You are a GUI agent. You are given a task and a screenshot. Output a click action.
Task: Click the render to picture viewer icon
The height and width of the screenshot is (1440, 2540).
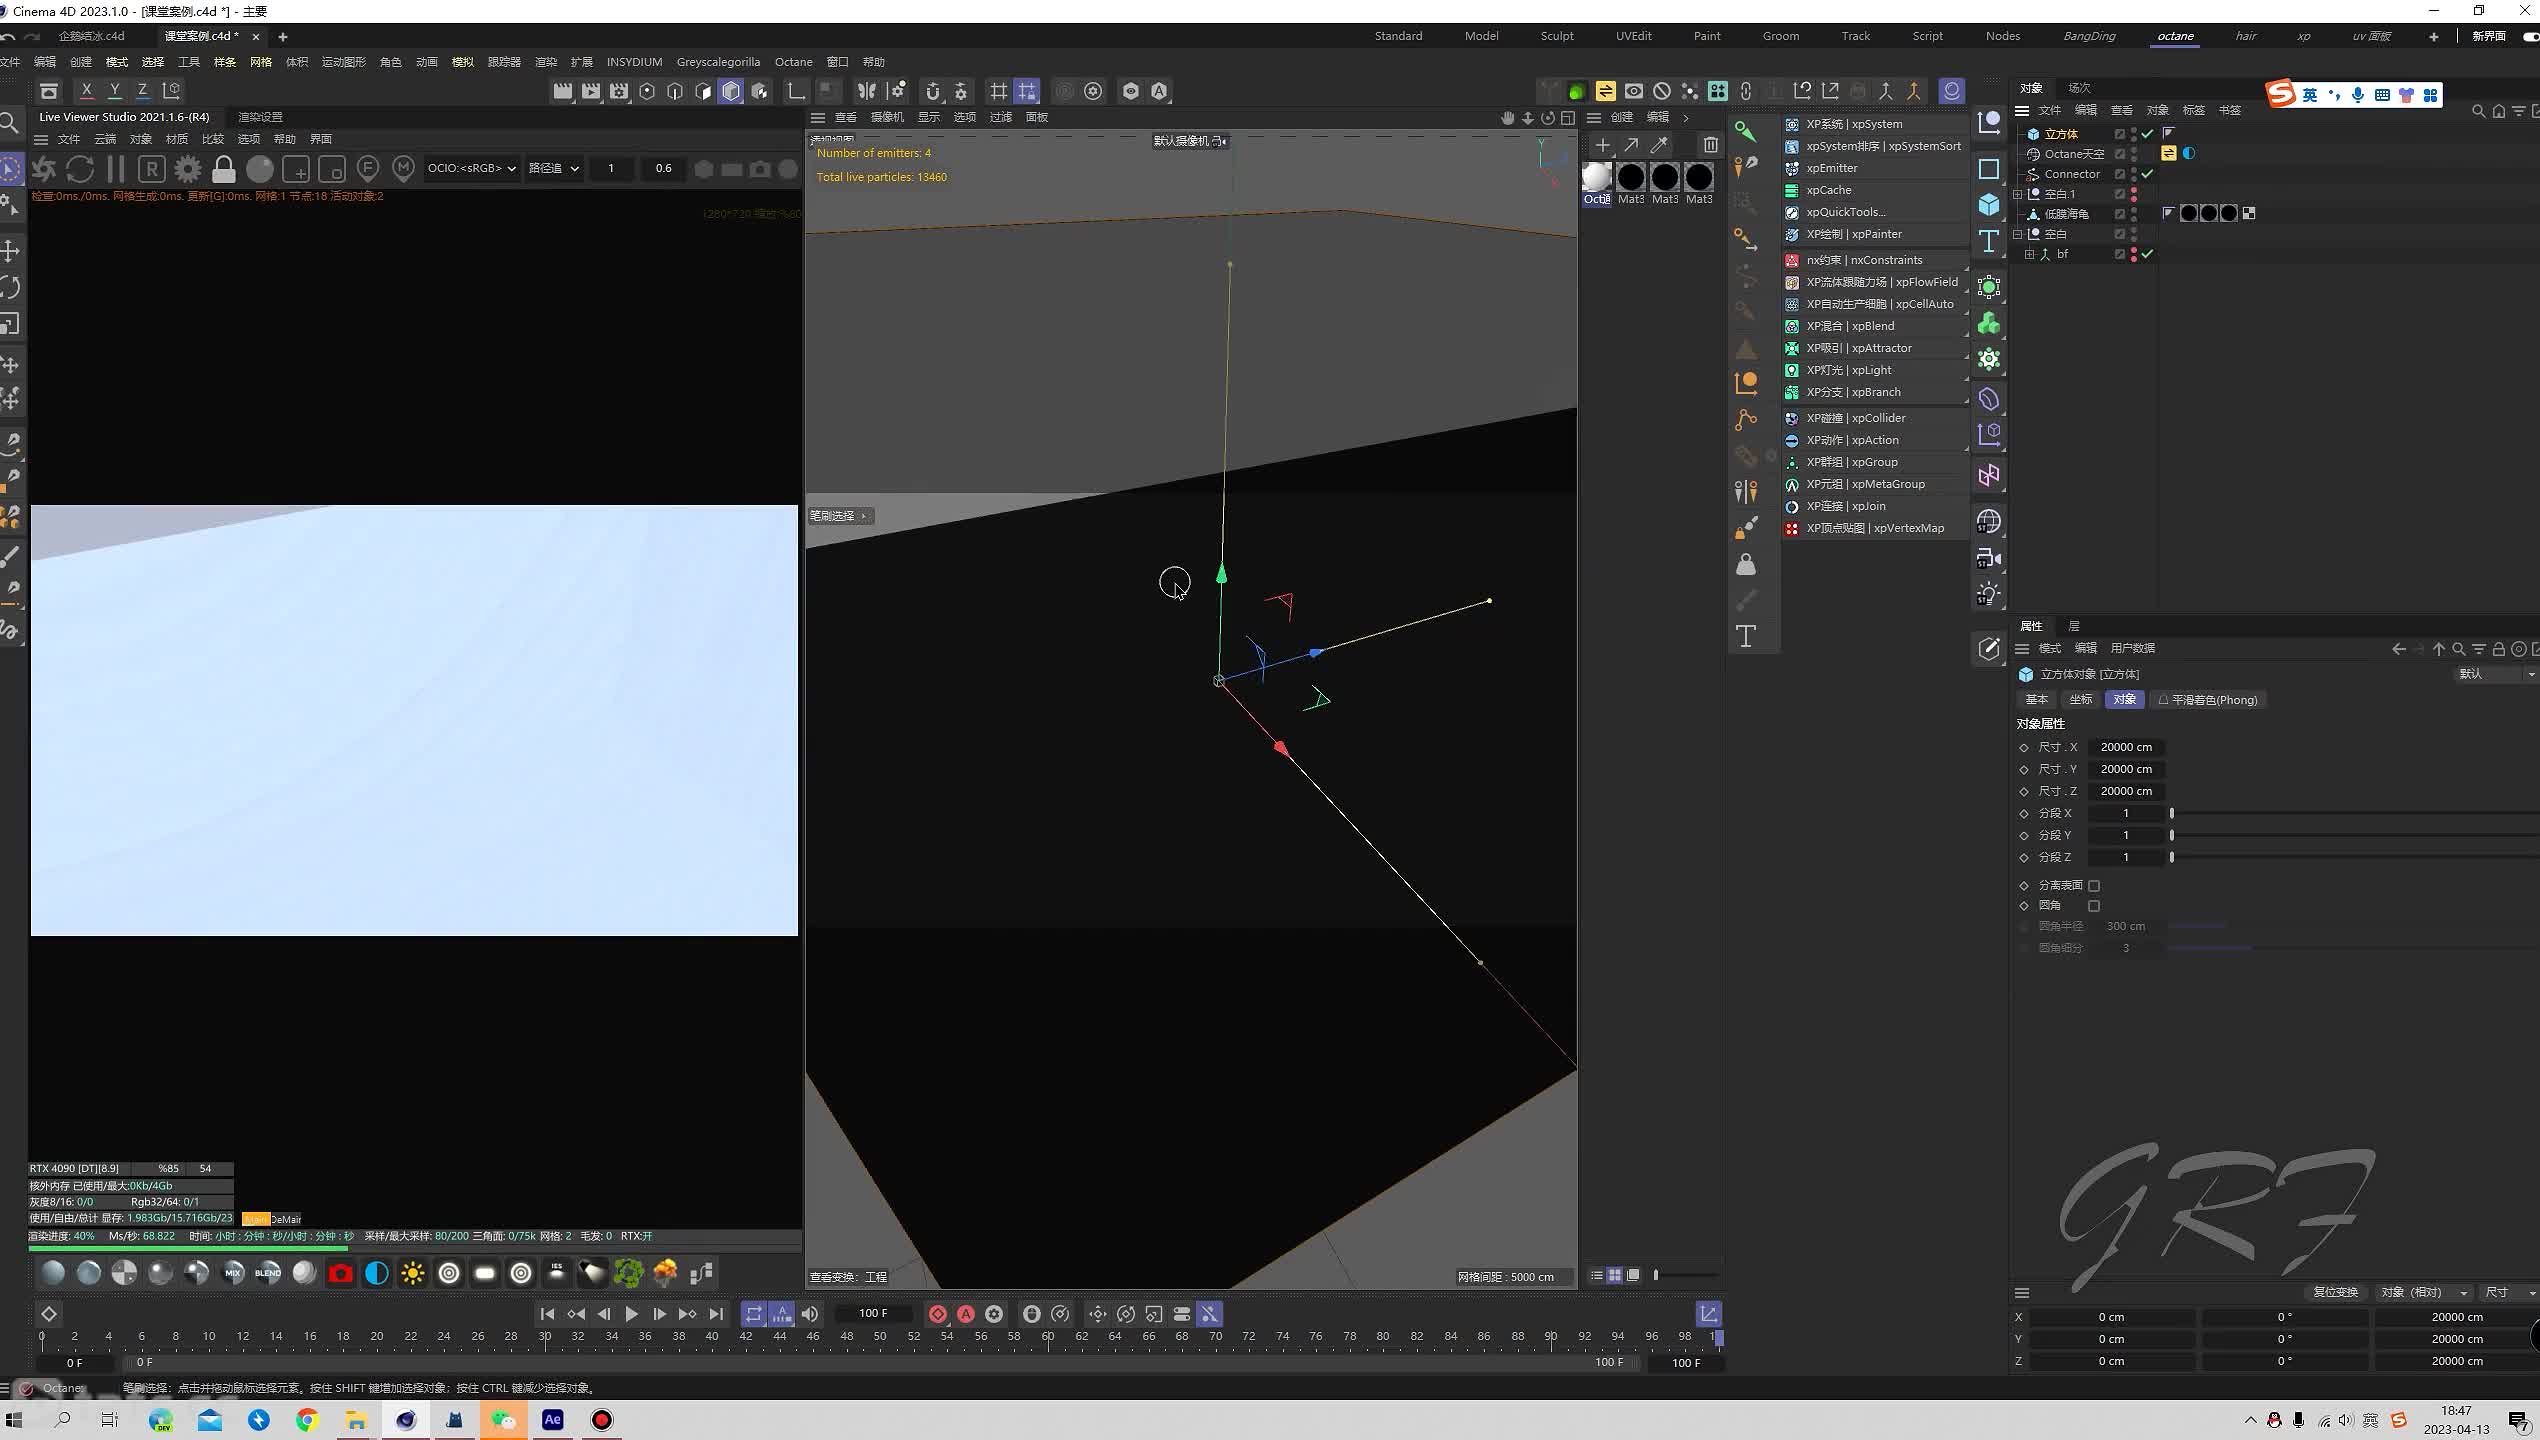[591, 91]
